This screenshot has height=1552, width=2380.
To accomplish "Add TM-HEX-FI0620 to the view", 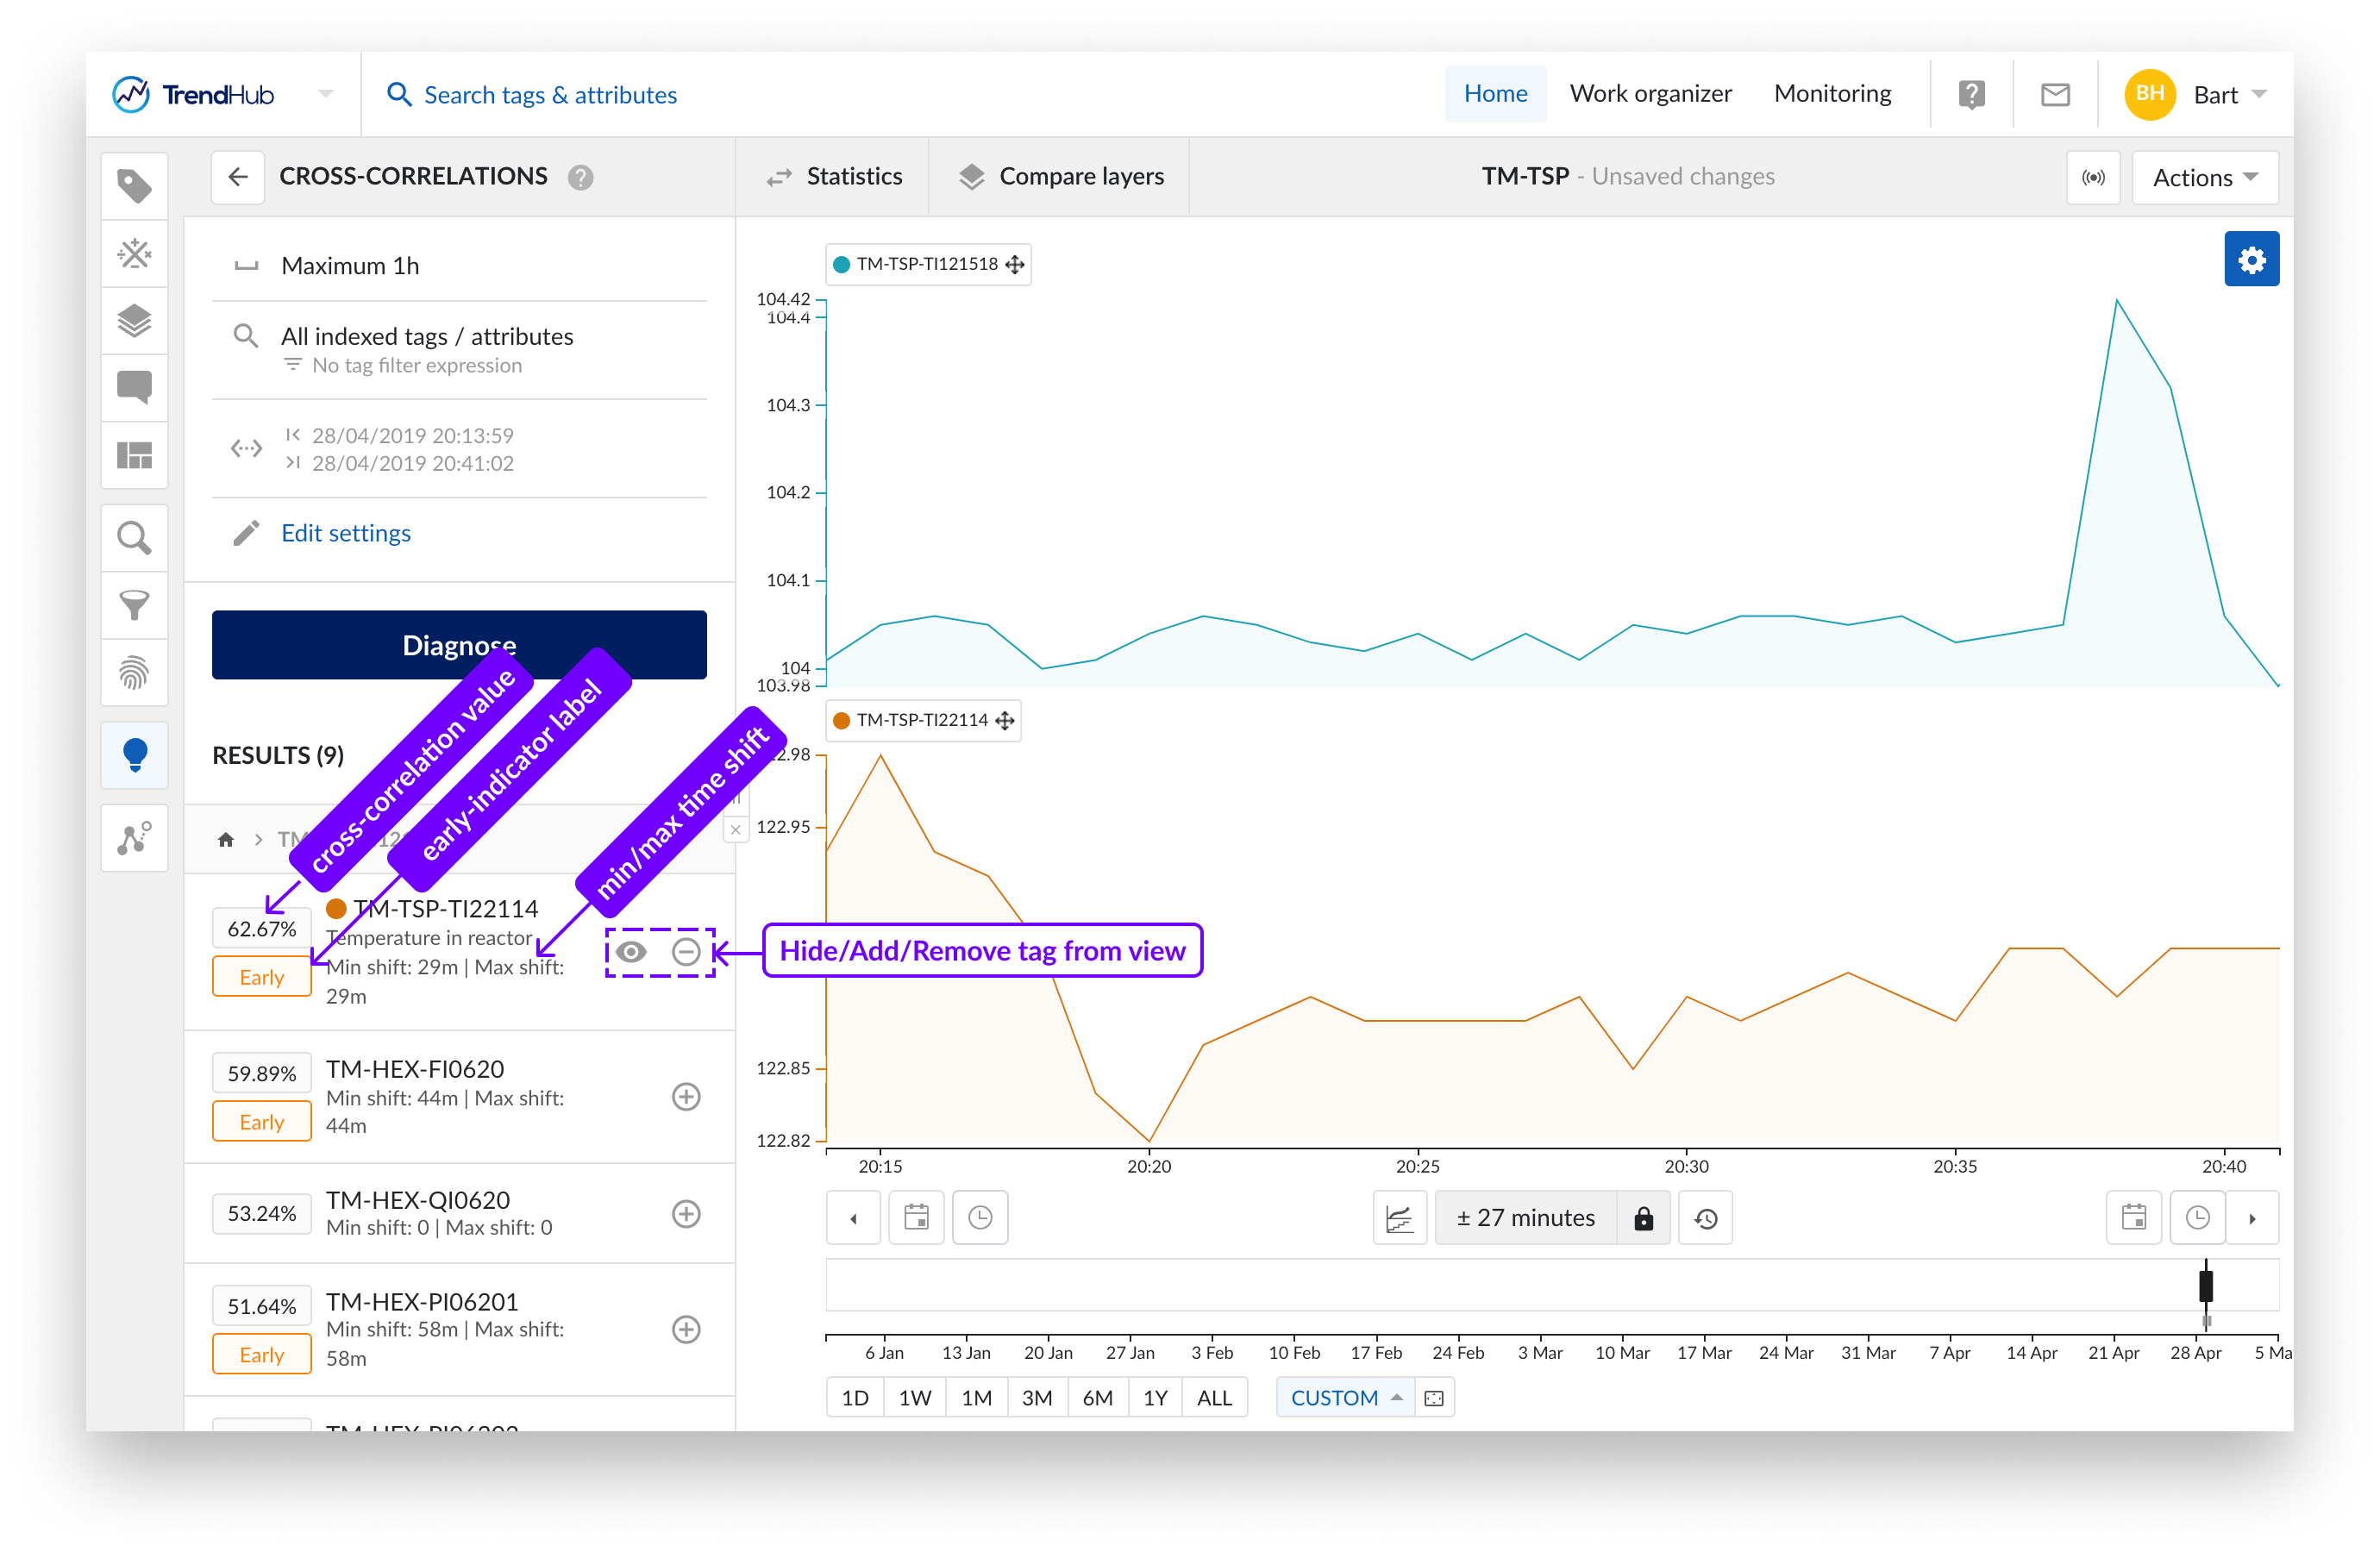I will point(686,1097).
